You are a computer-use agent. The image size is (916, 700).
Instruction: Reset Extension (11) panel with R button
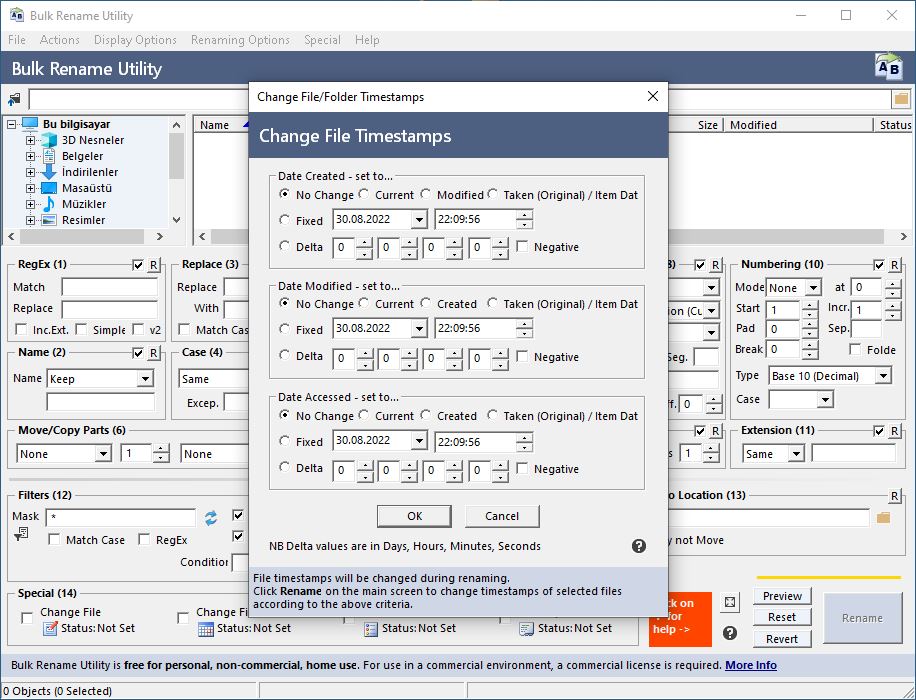point(894,431)
